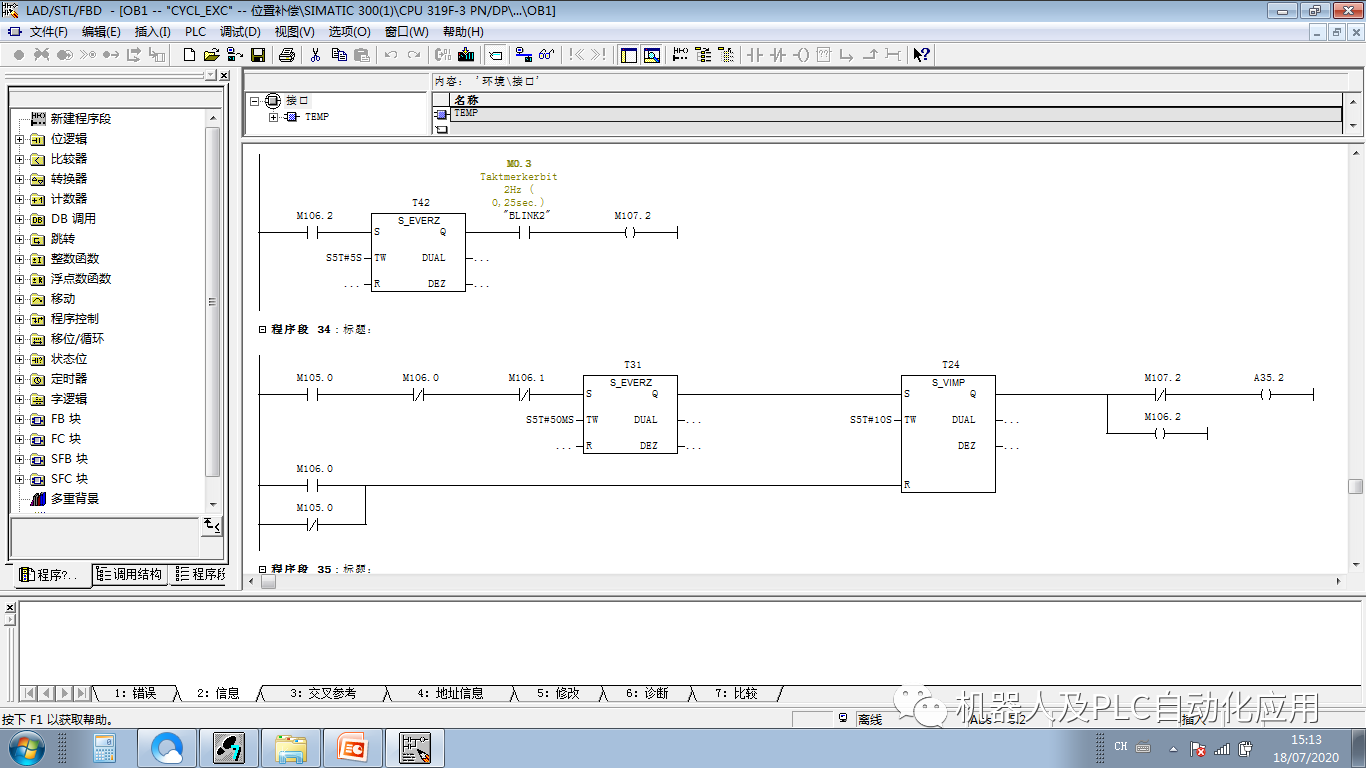Viewport: 1366px width, 768px height.
Task: Click the Save icon in toolbar
Action: tap(257, 55)
